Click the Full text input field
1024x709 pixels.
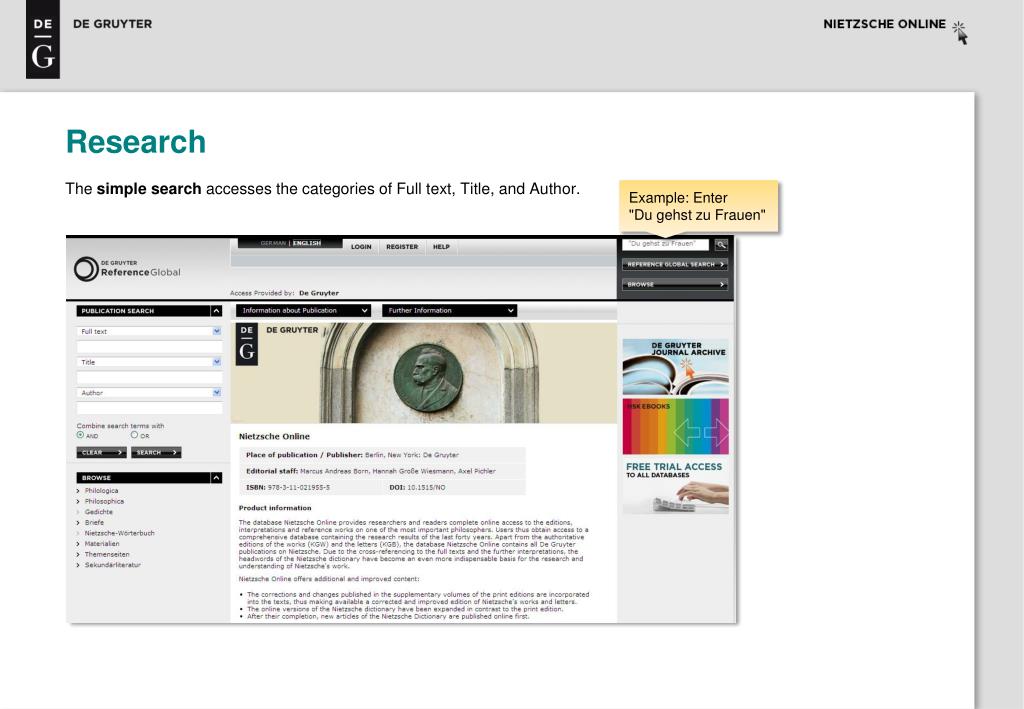click(x=150, y=347)
